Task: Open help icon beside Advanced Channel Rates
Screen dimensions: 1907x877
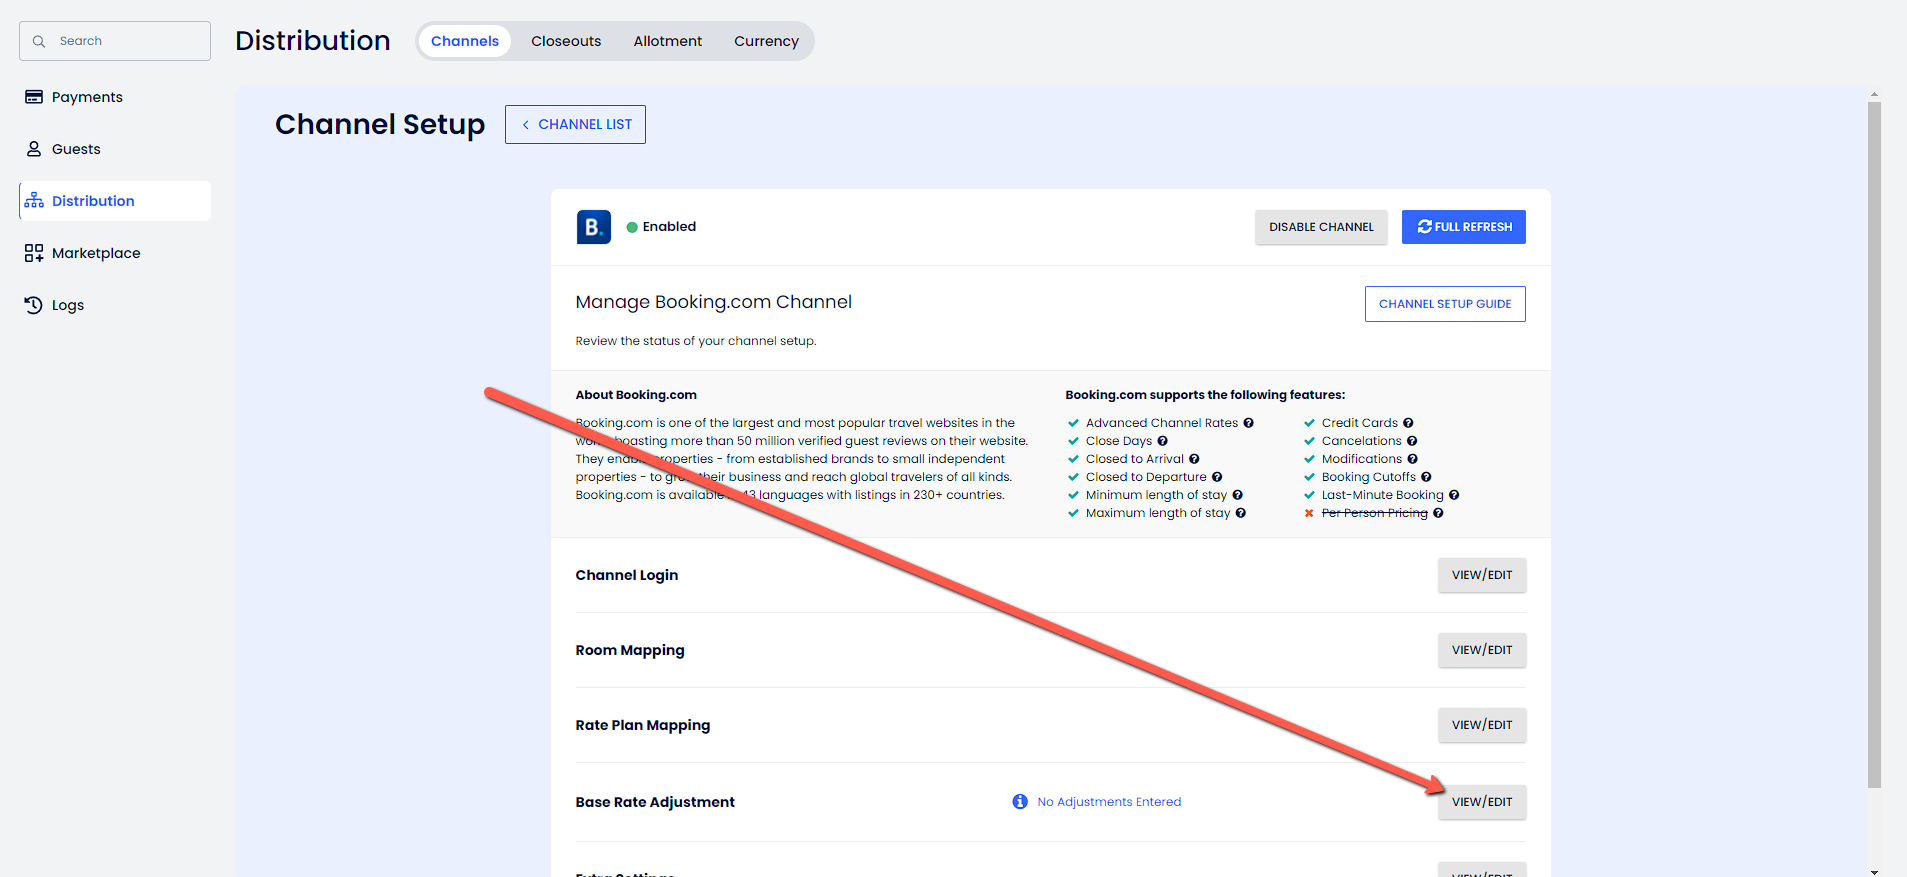Action: [1248, 423]
